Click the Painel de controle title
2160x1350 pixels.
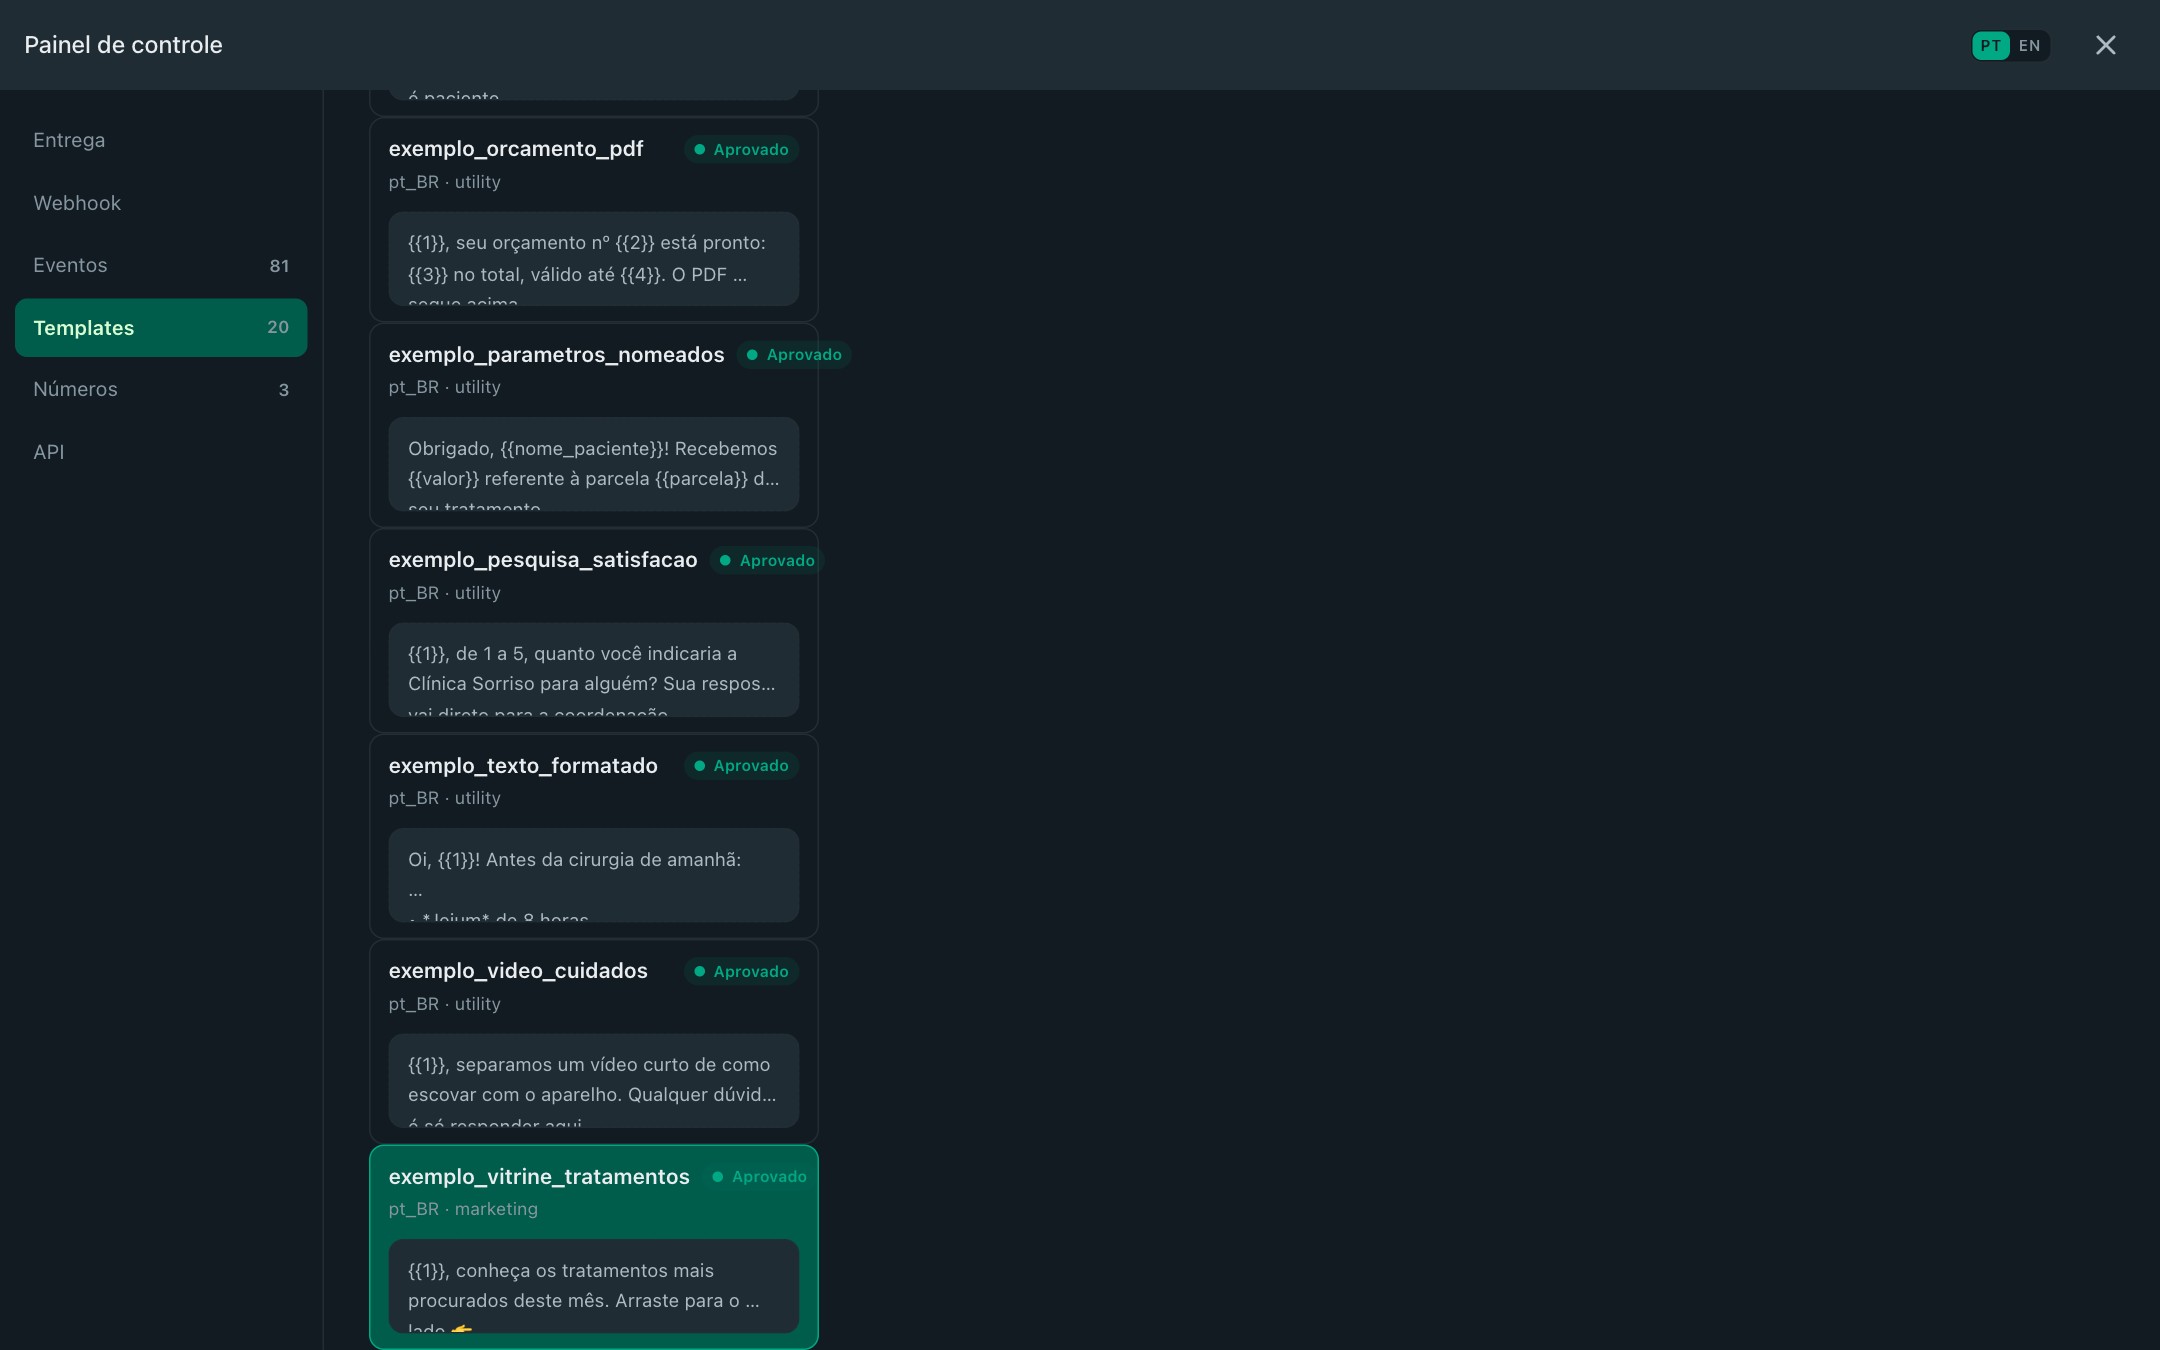click(x=123, y=45)
